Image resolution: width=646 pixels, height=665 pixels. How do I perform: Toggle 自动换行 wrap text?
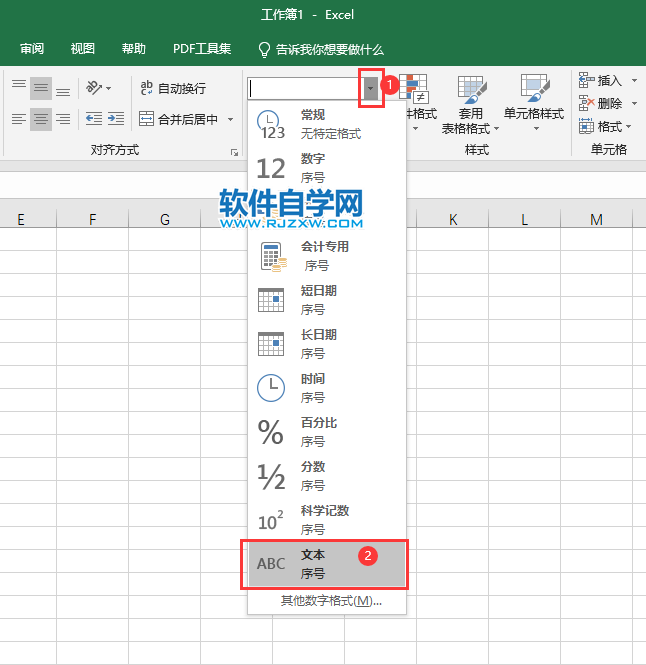(173, 88)
